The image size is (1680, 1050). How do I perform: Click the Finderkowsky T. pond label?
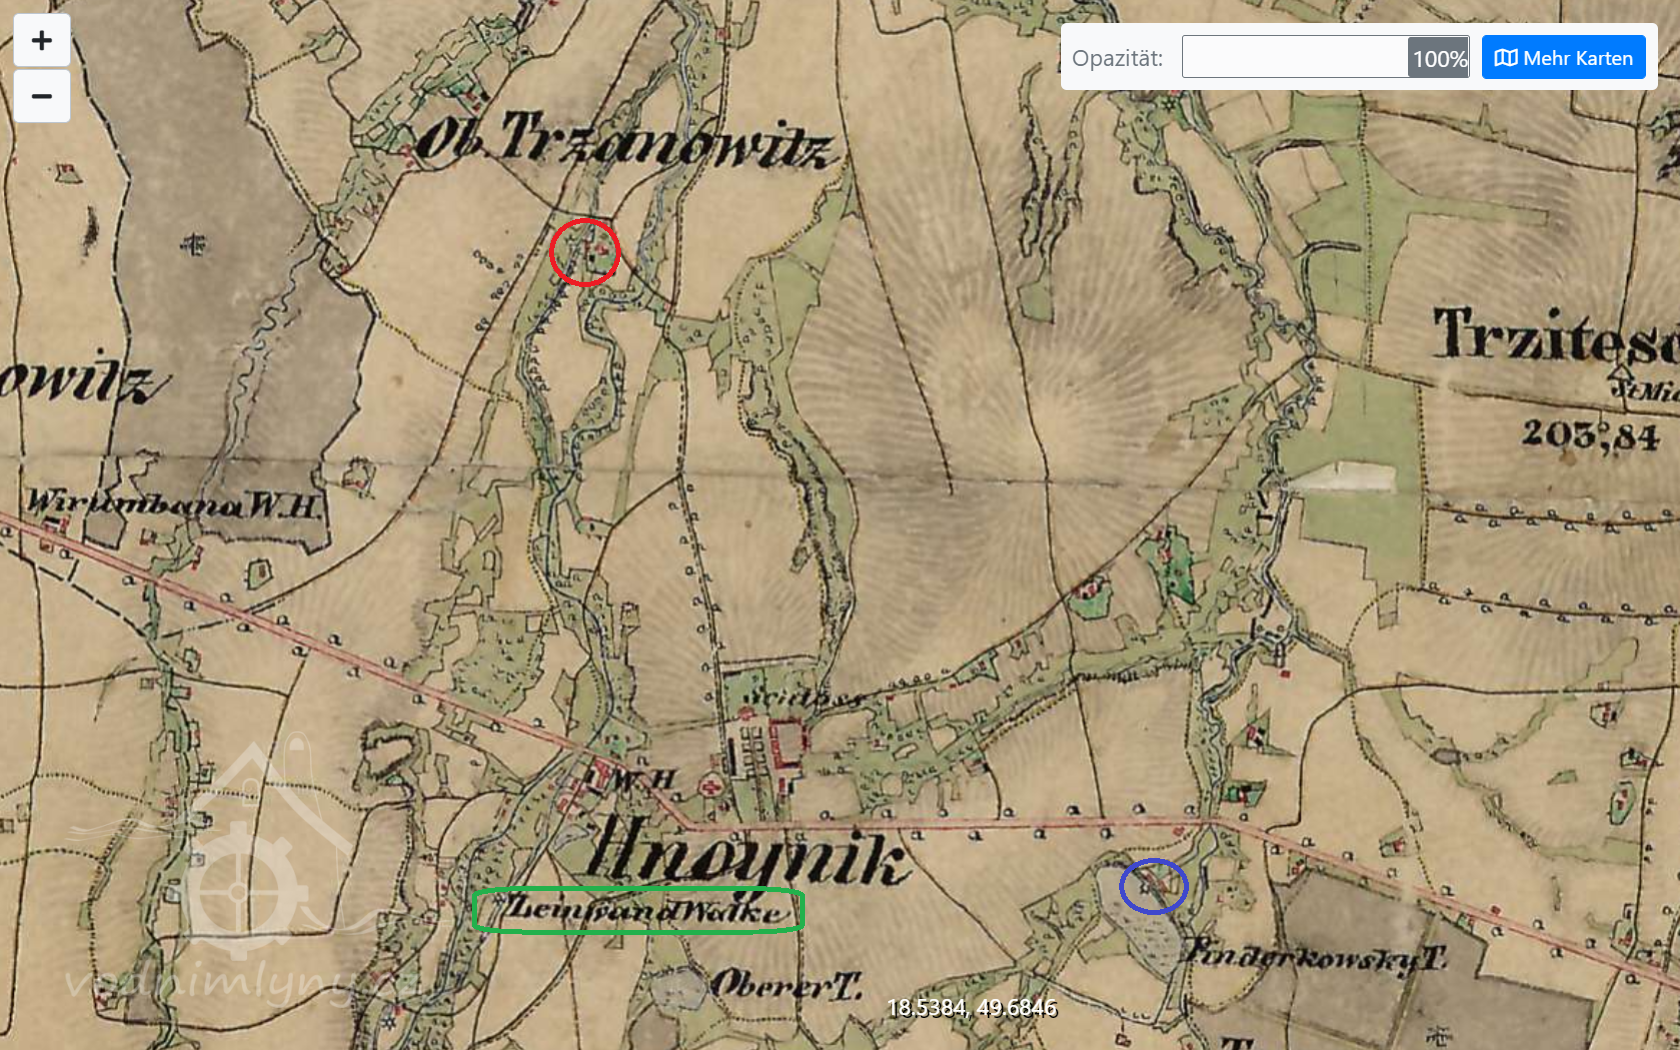(1315, 956)
